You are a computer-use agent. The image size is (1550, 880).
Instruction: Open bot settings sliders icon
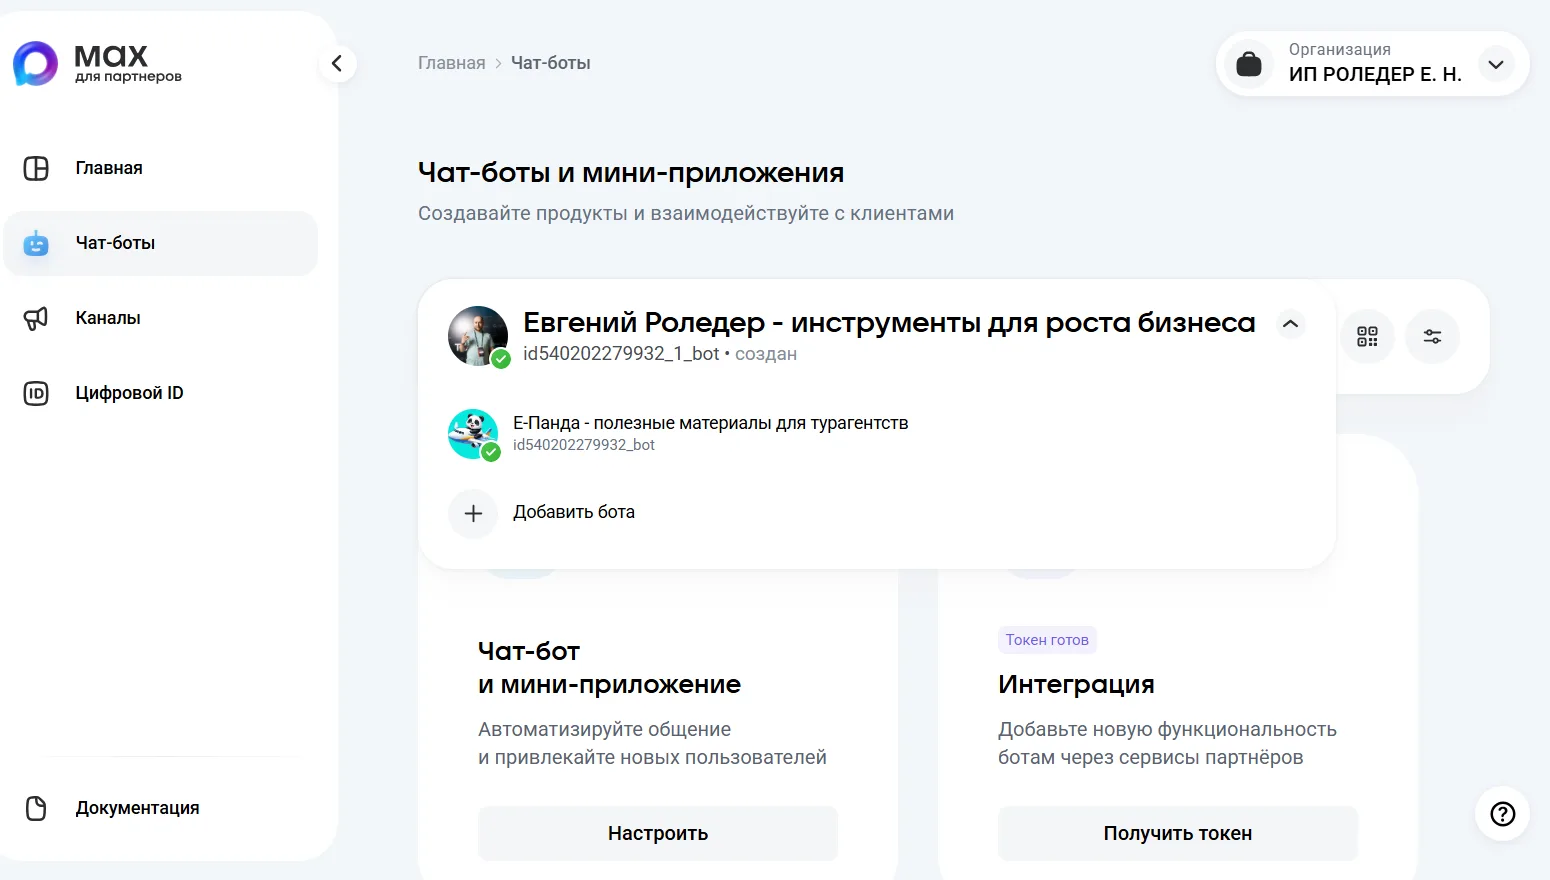pos(1432,336)
